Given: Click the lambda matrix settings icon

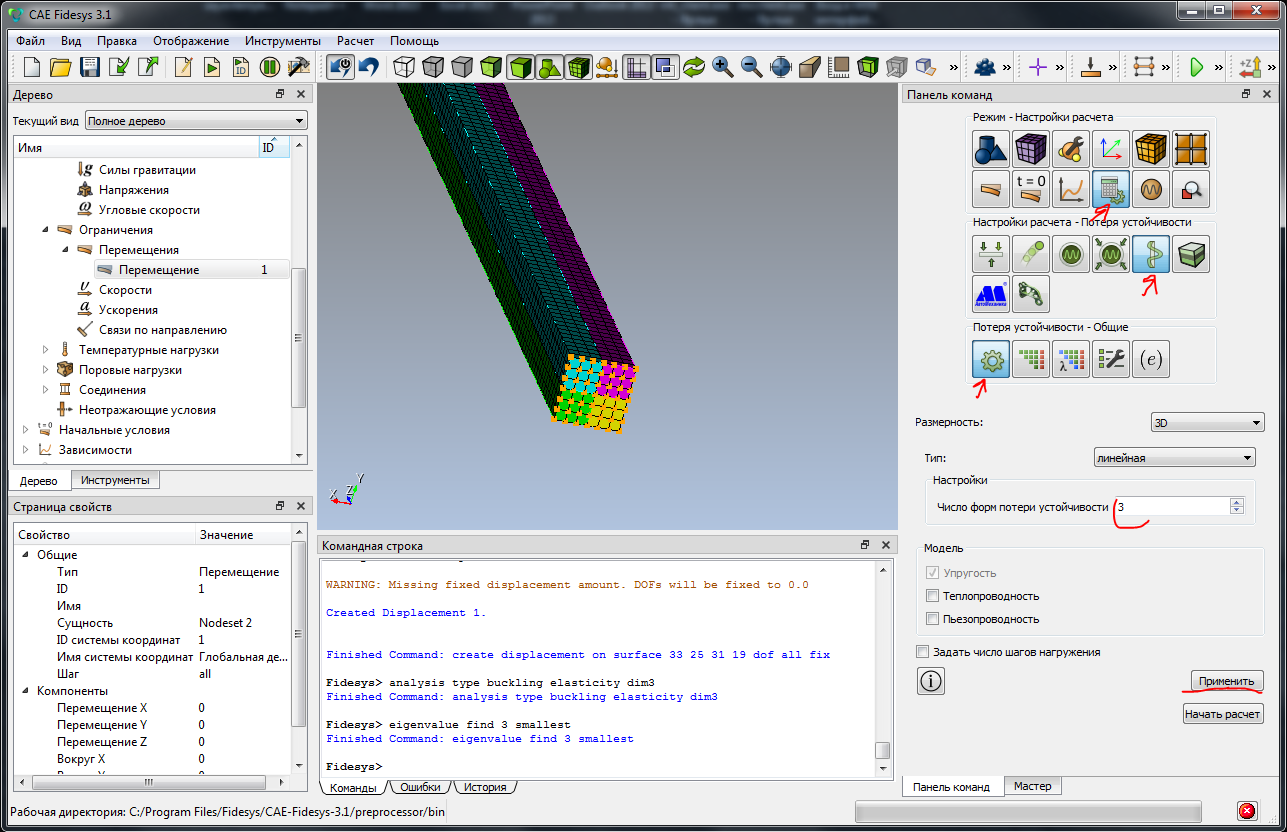Looking at the screenshot, I should (x=1070, y=359).
